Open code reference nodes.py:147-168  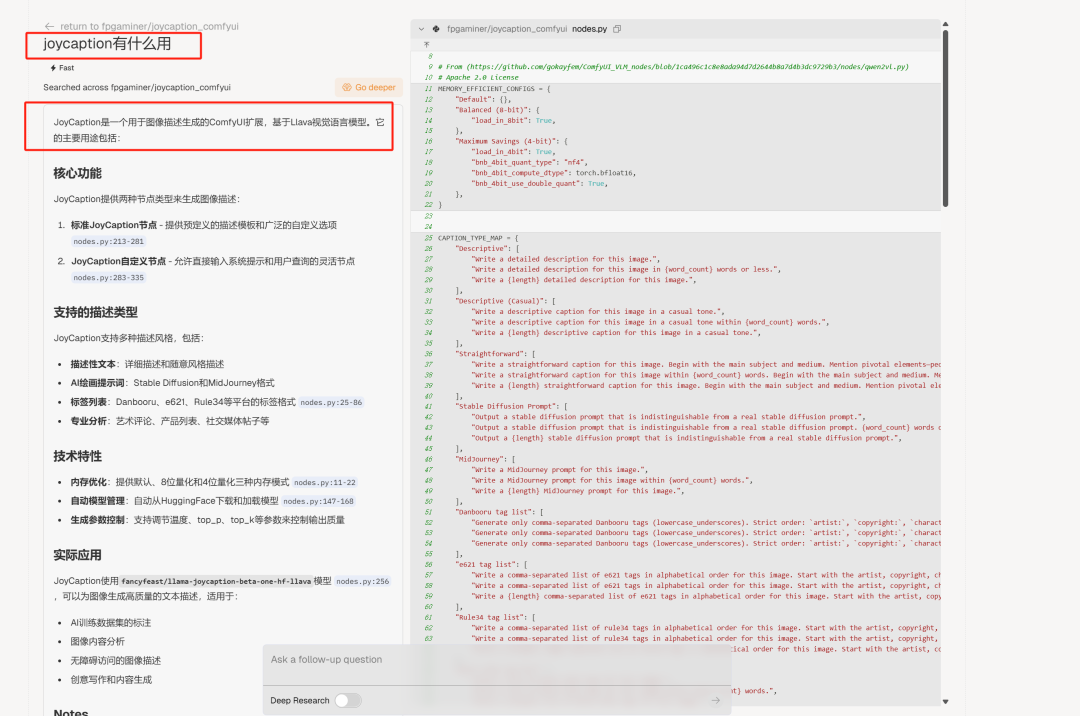(x=318, y=501)
